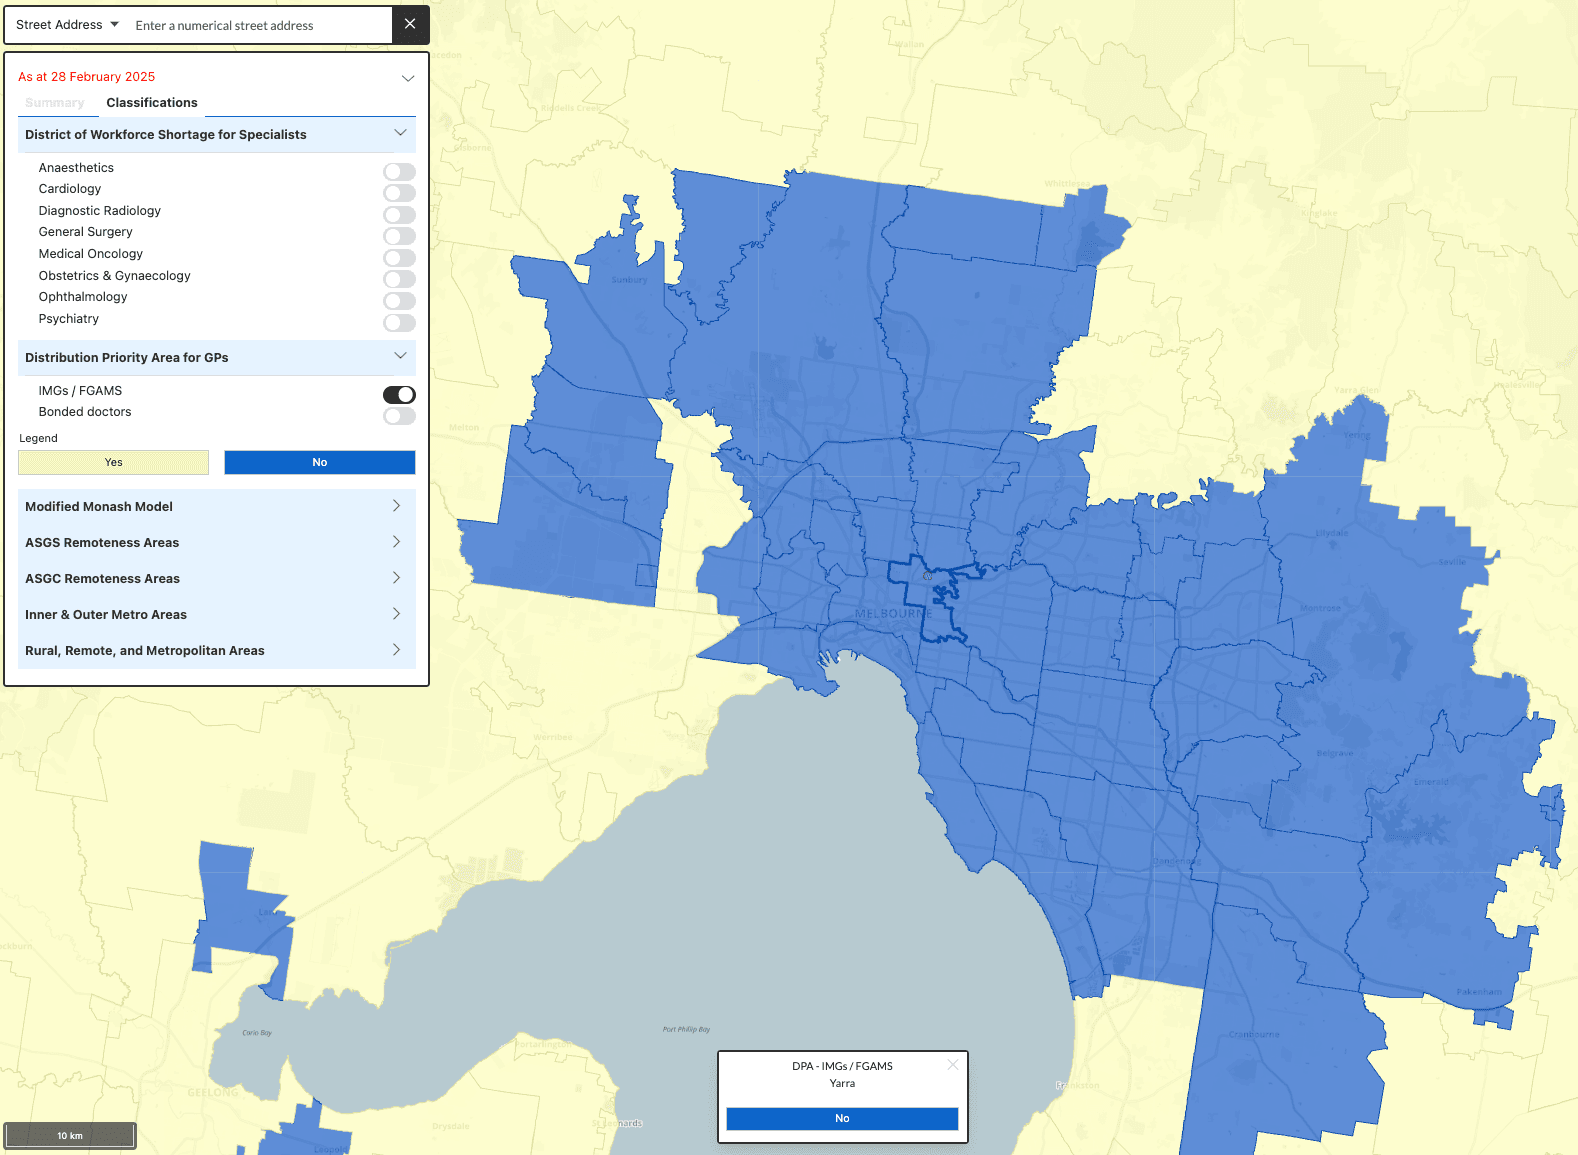Switch to the Summary tab

55,103
